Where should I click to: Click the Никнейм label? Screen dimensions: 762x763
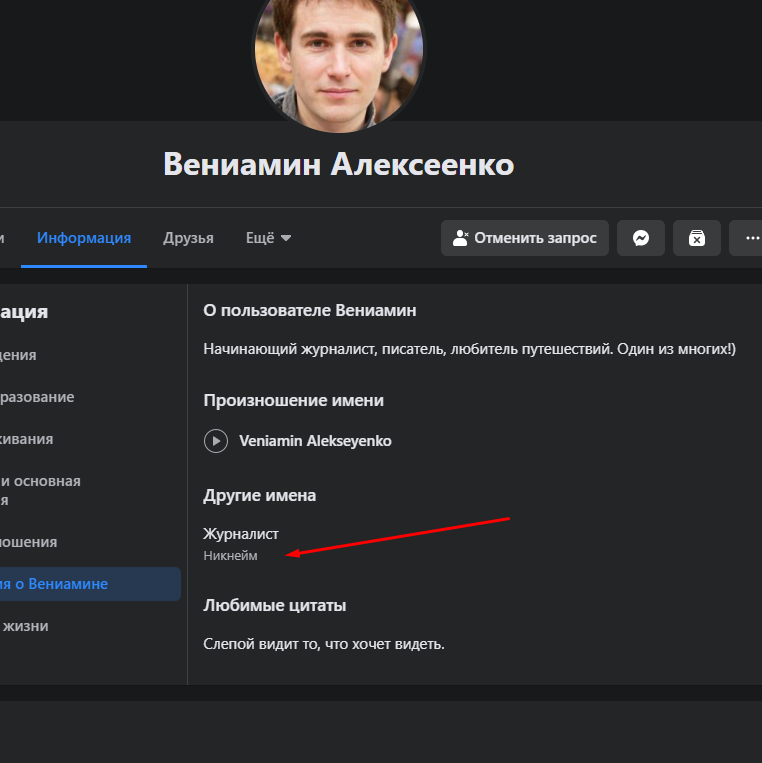(230, 556)
